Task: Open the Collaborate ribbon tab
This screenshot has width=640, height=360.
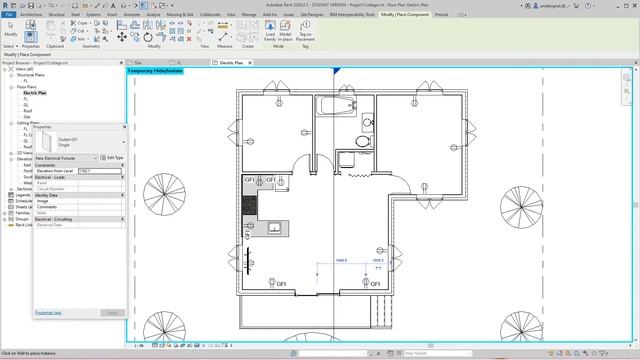Action: (x=210, y=14)
